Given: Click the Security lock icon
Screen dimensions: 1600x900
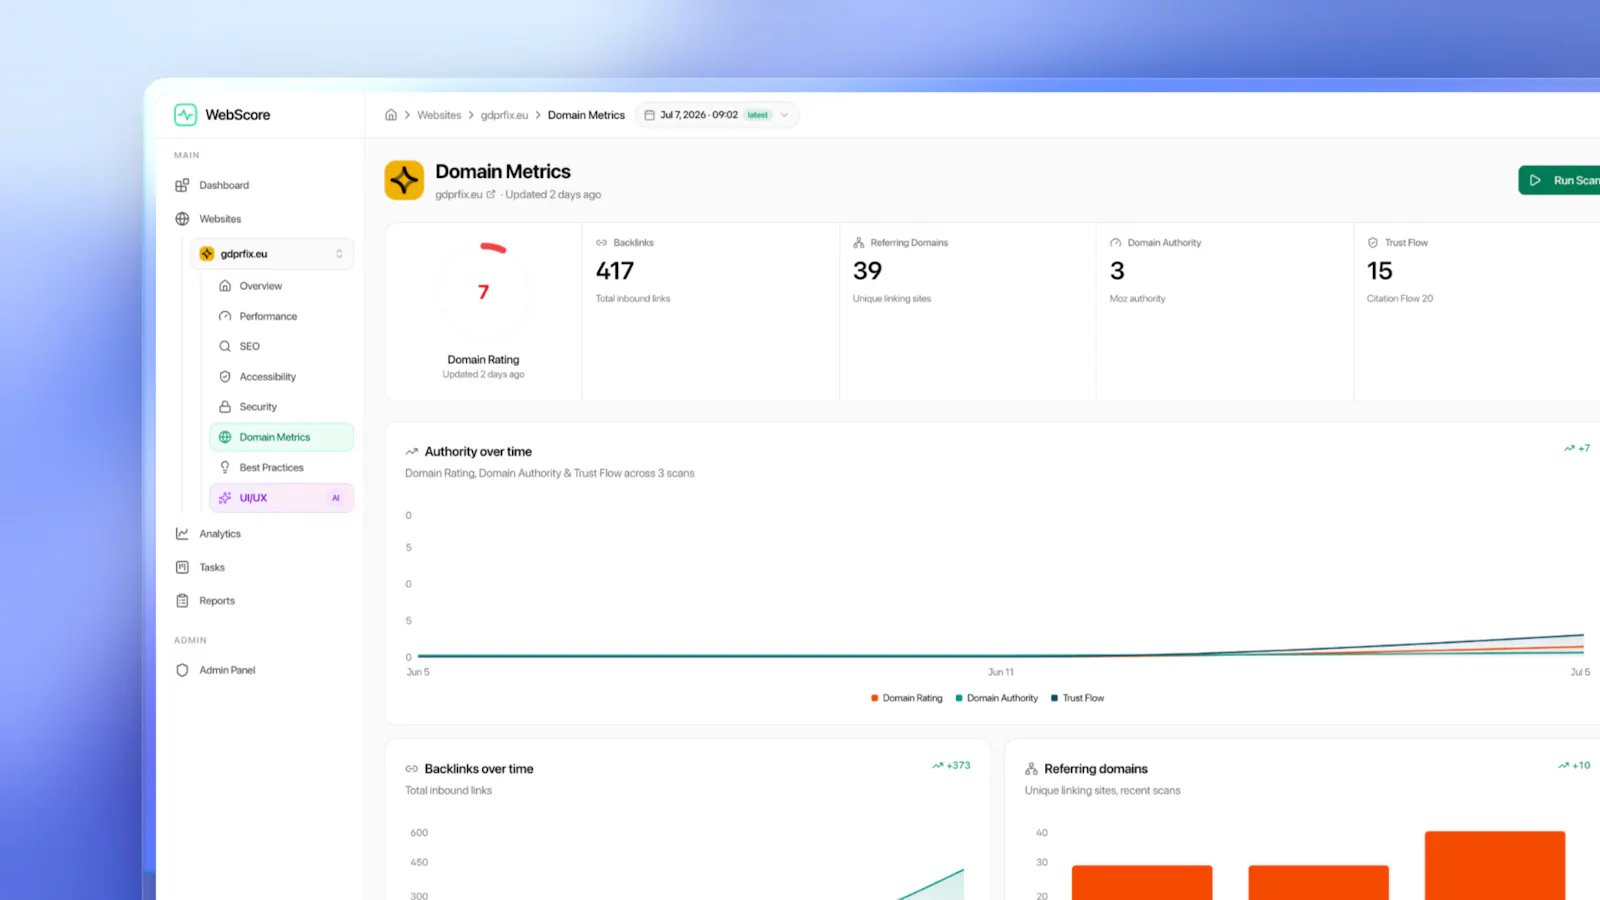Looking at the screenshot, I should pyautogui.click(x=225, y=407).
